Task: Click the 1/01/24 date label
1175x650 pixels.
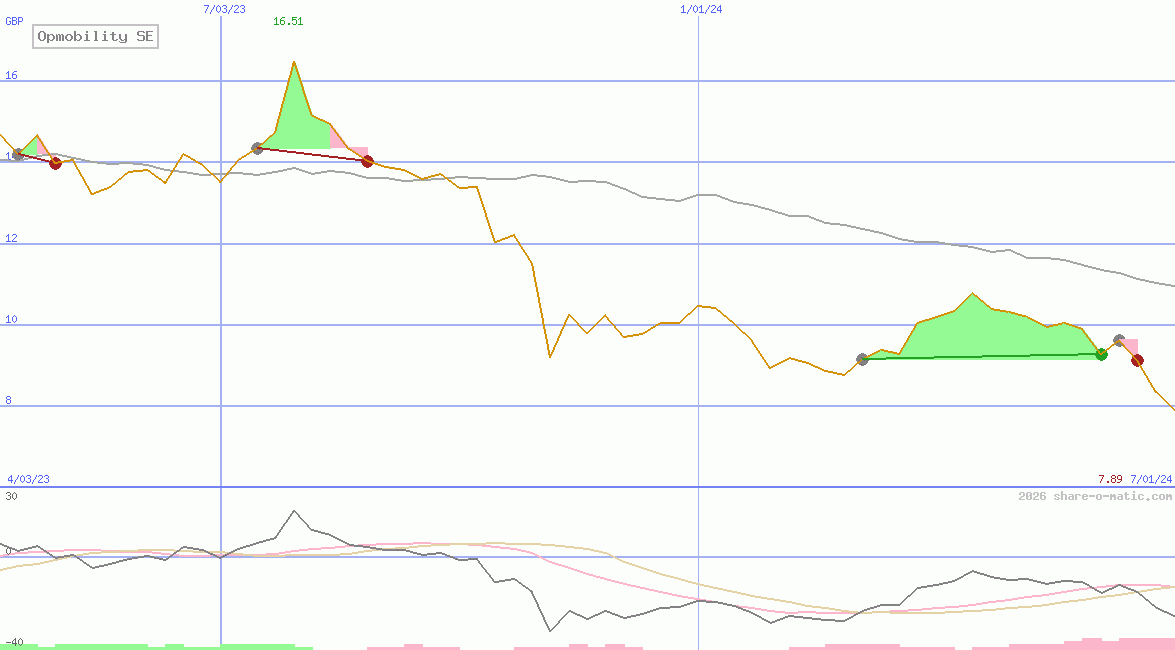Action: pyautogui.click(x=701, y=9)
